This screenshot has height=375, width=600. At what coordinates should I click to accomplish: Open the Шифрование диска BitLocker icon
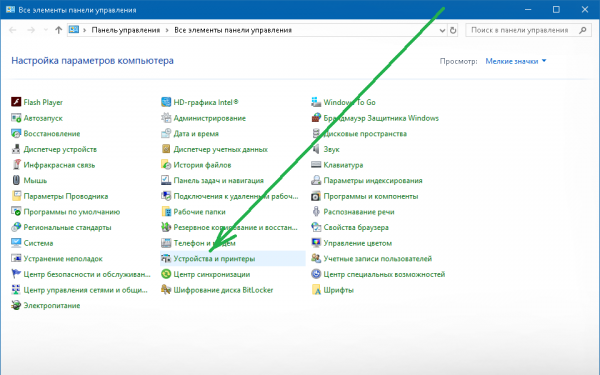[x=166, y=290]
